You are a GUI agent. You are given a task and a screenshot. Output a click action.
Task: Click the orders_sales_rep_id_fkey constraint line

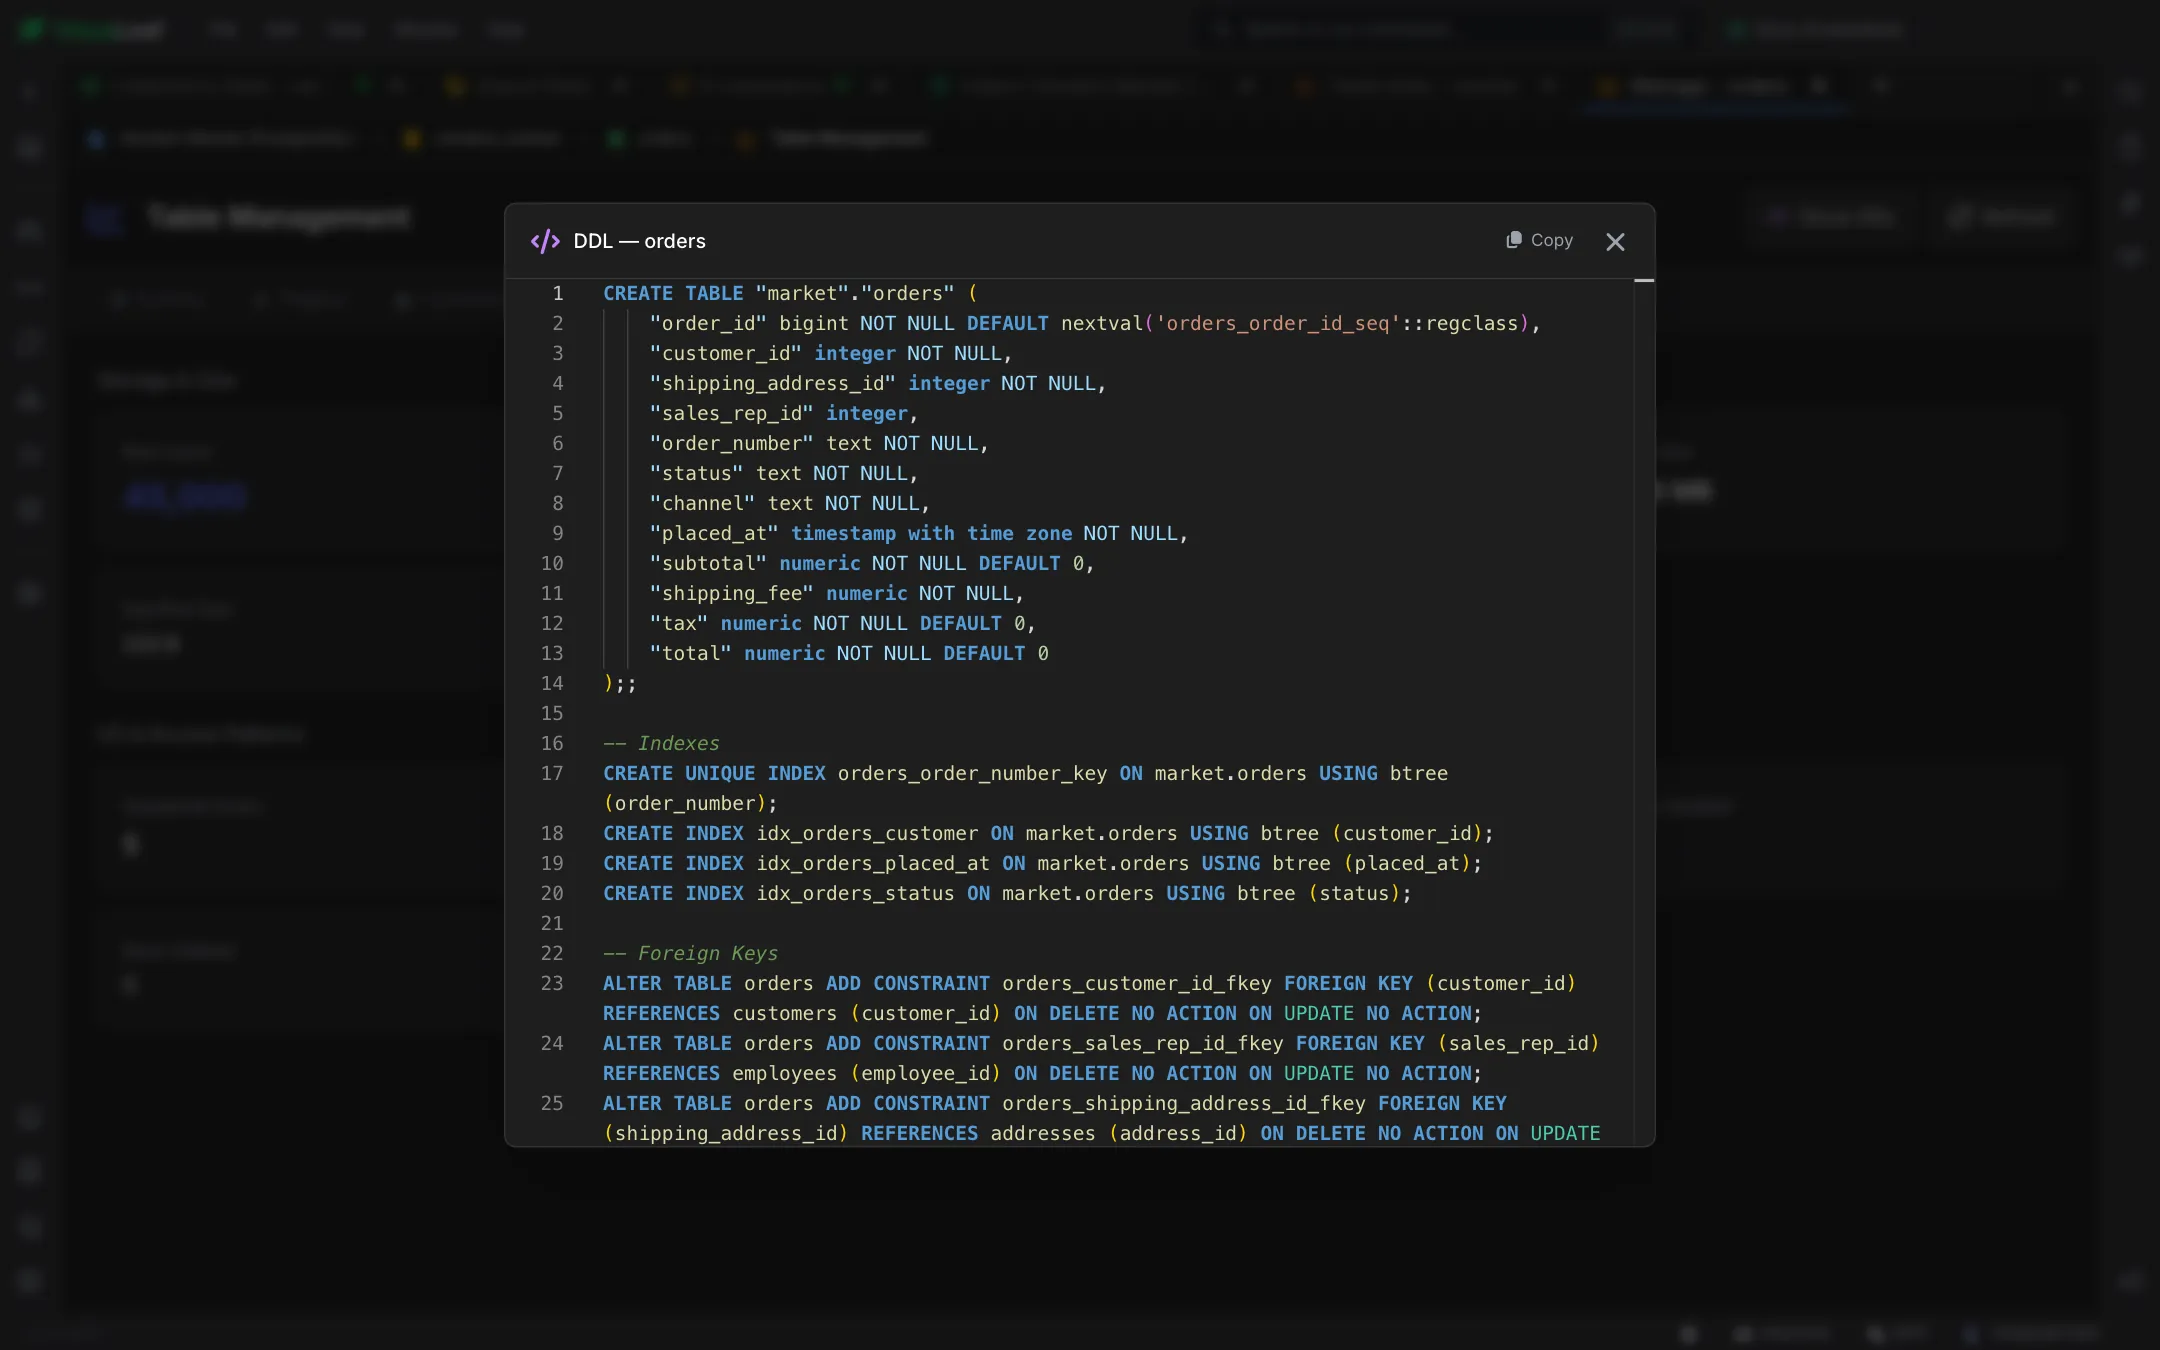tap(1101, 1058)
